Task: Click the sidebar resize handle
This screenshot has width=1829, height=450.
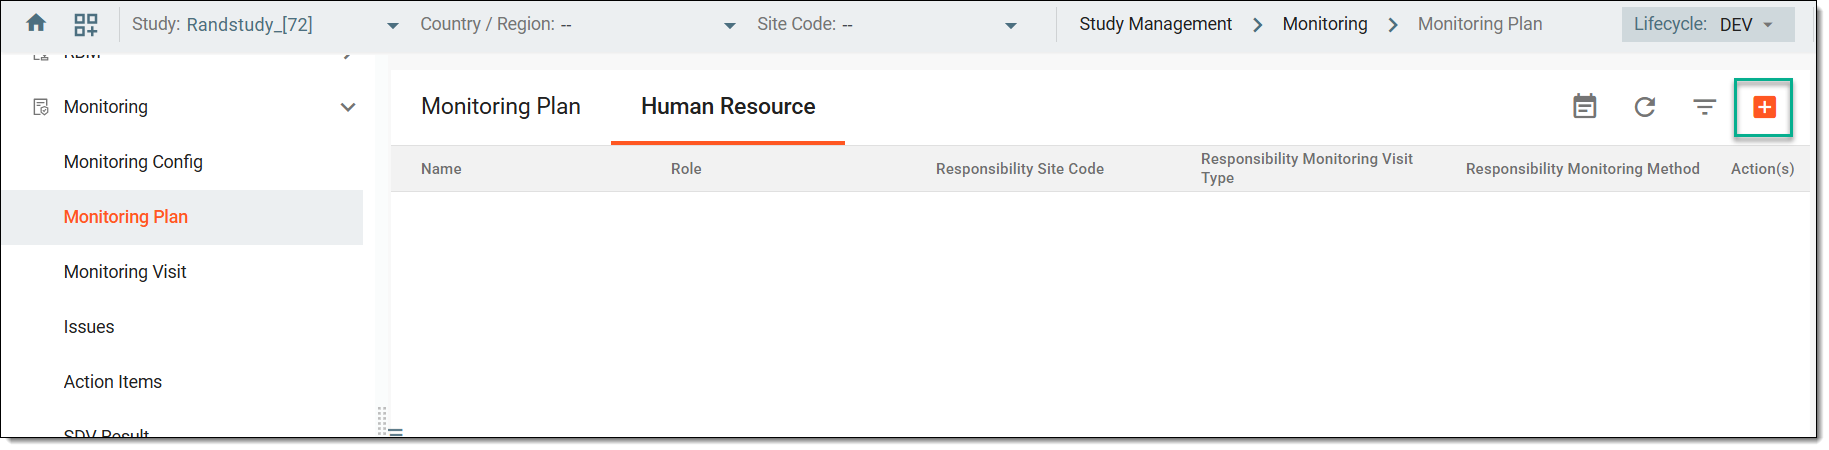Action: point(382,421)
